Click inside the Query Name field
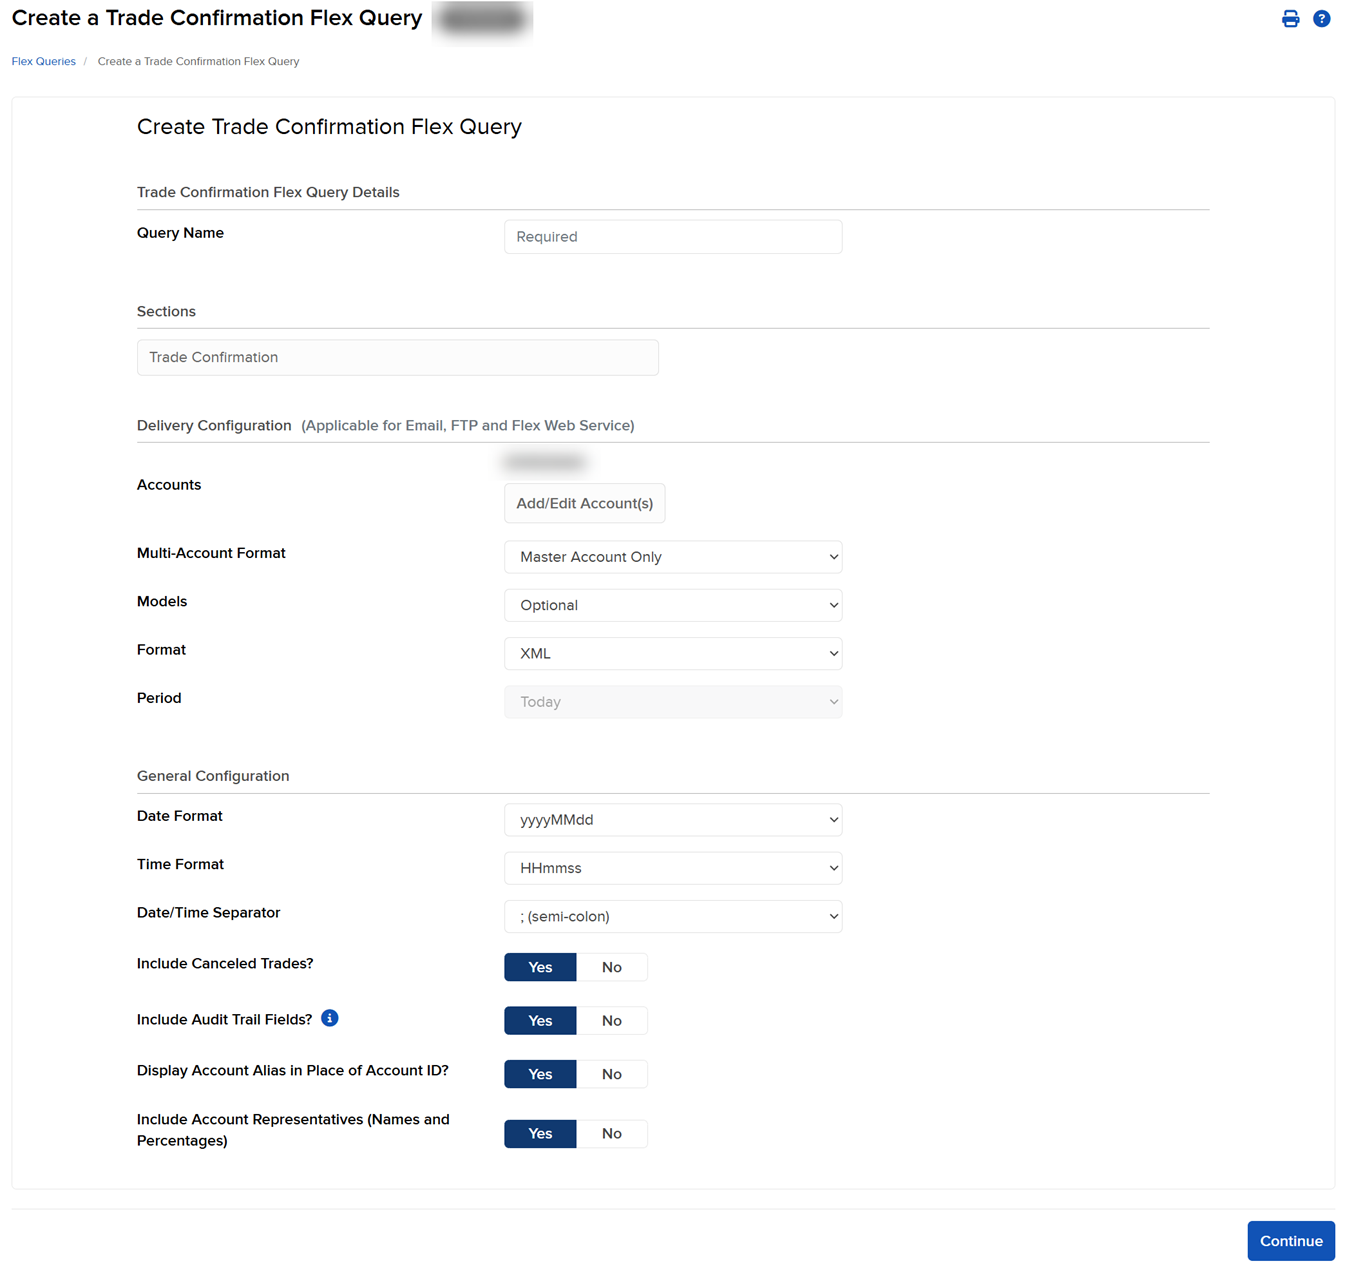 pos(672,236)
